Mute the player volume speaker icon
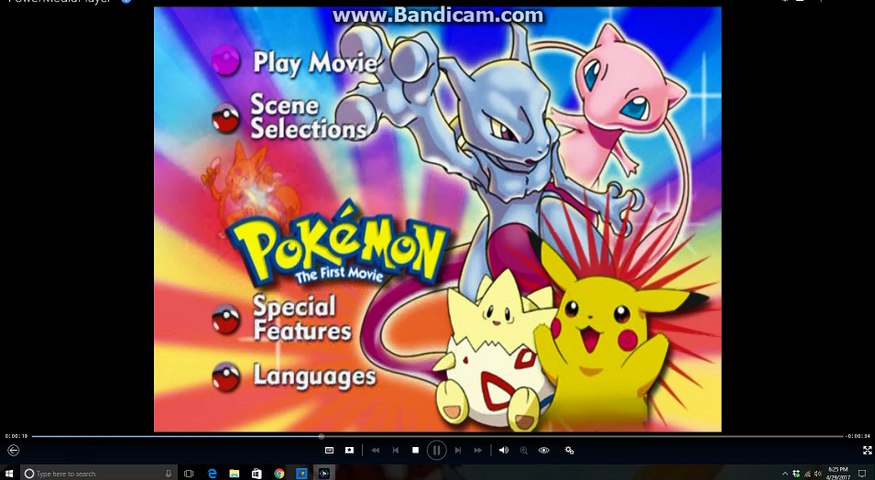Viewport: 875px width, 480px height. [503, 450]
